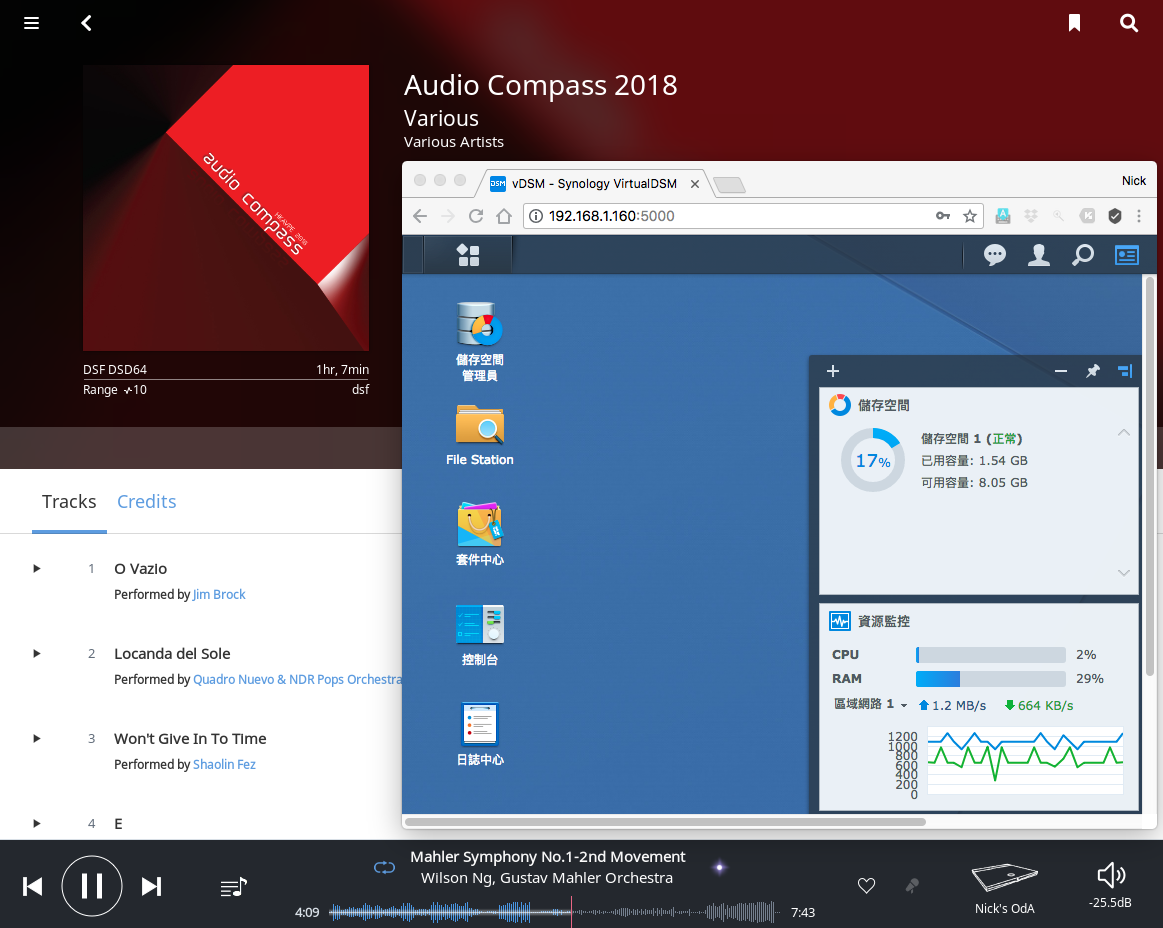This screenshot has height=928, width=1163.
Task: Switch to the Credits tab
Action: pos(147,501)
